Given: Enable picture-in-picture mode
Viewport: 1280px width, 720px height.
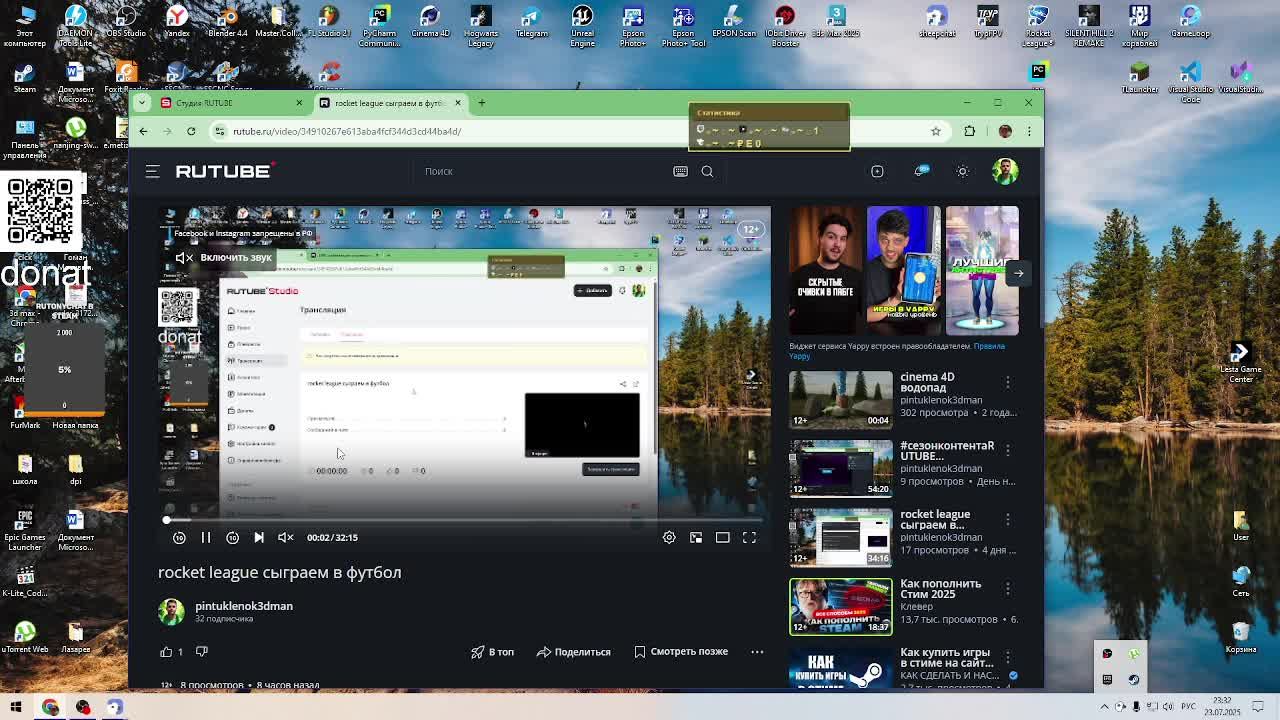Looking at the screenshot, I should tap(696, 537).
